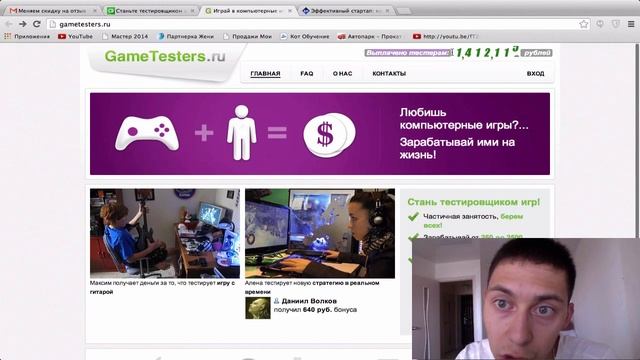640x360 pixels.
Task: Open extension icon left of the shield
Action: [600, 24]
